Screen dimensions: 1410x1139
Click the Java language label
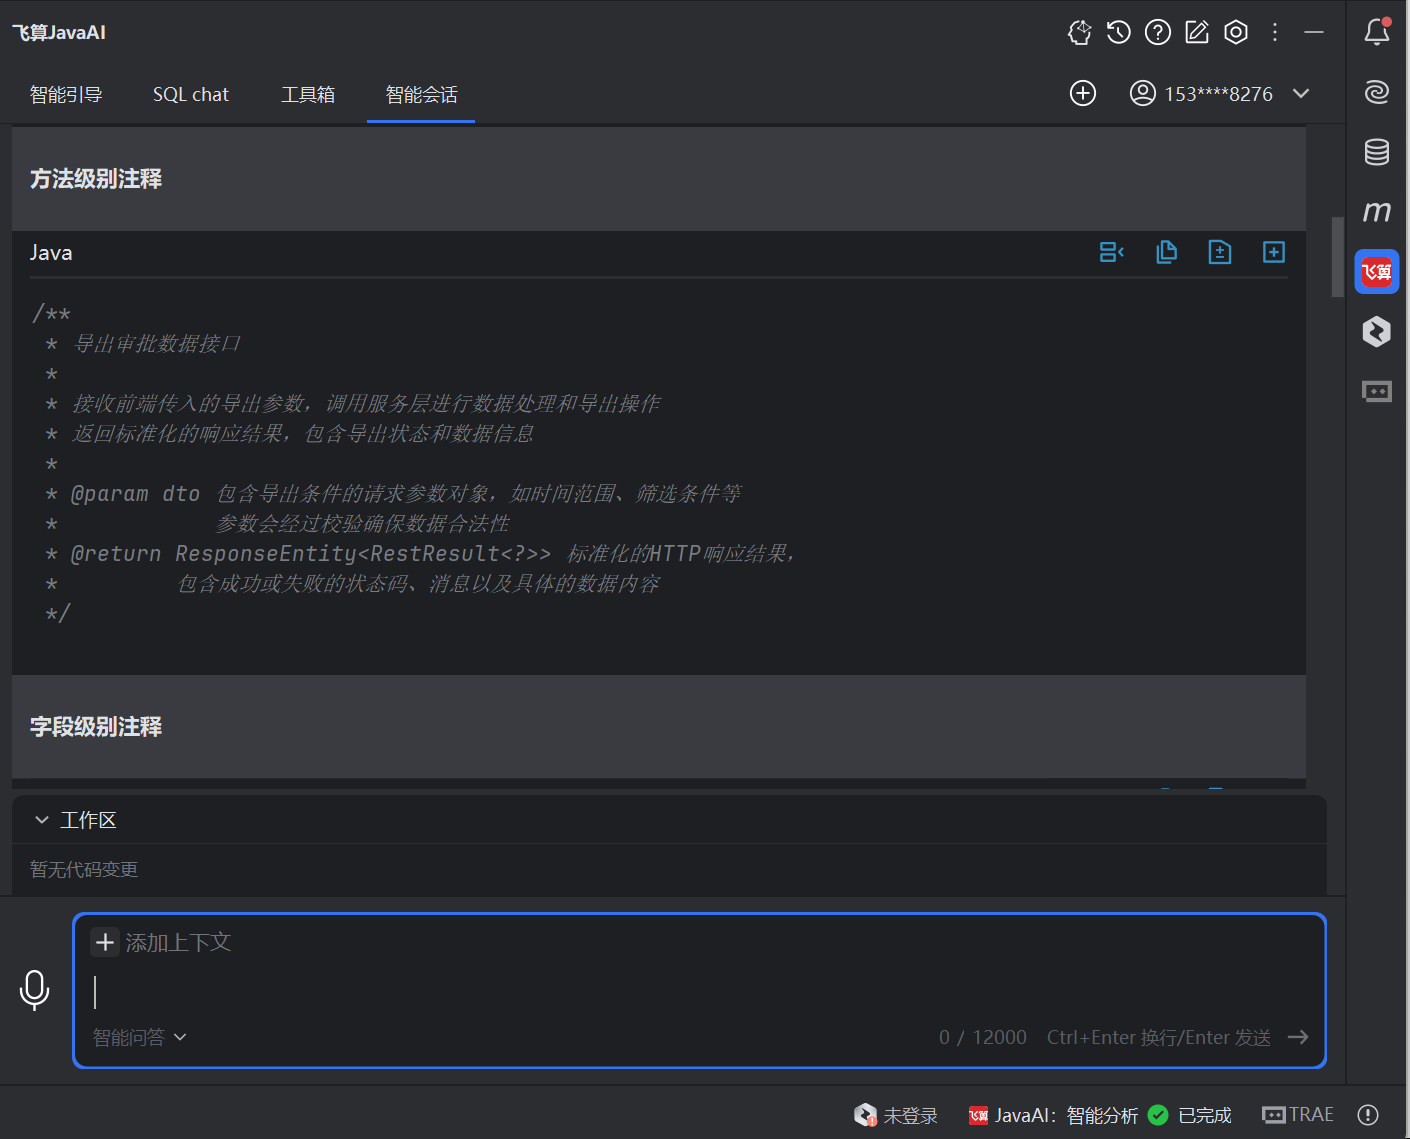tap(51, 252)
